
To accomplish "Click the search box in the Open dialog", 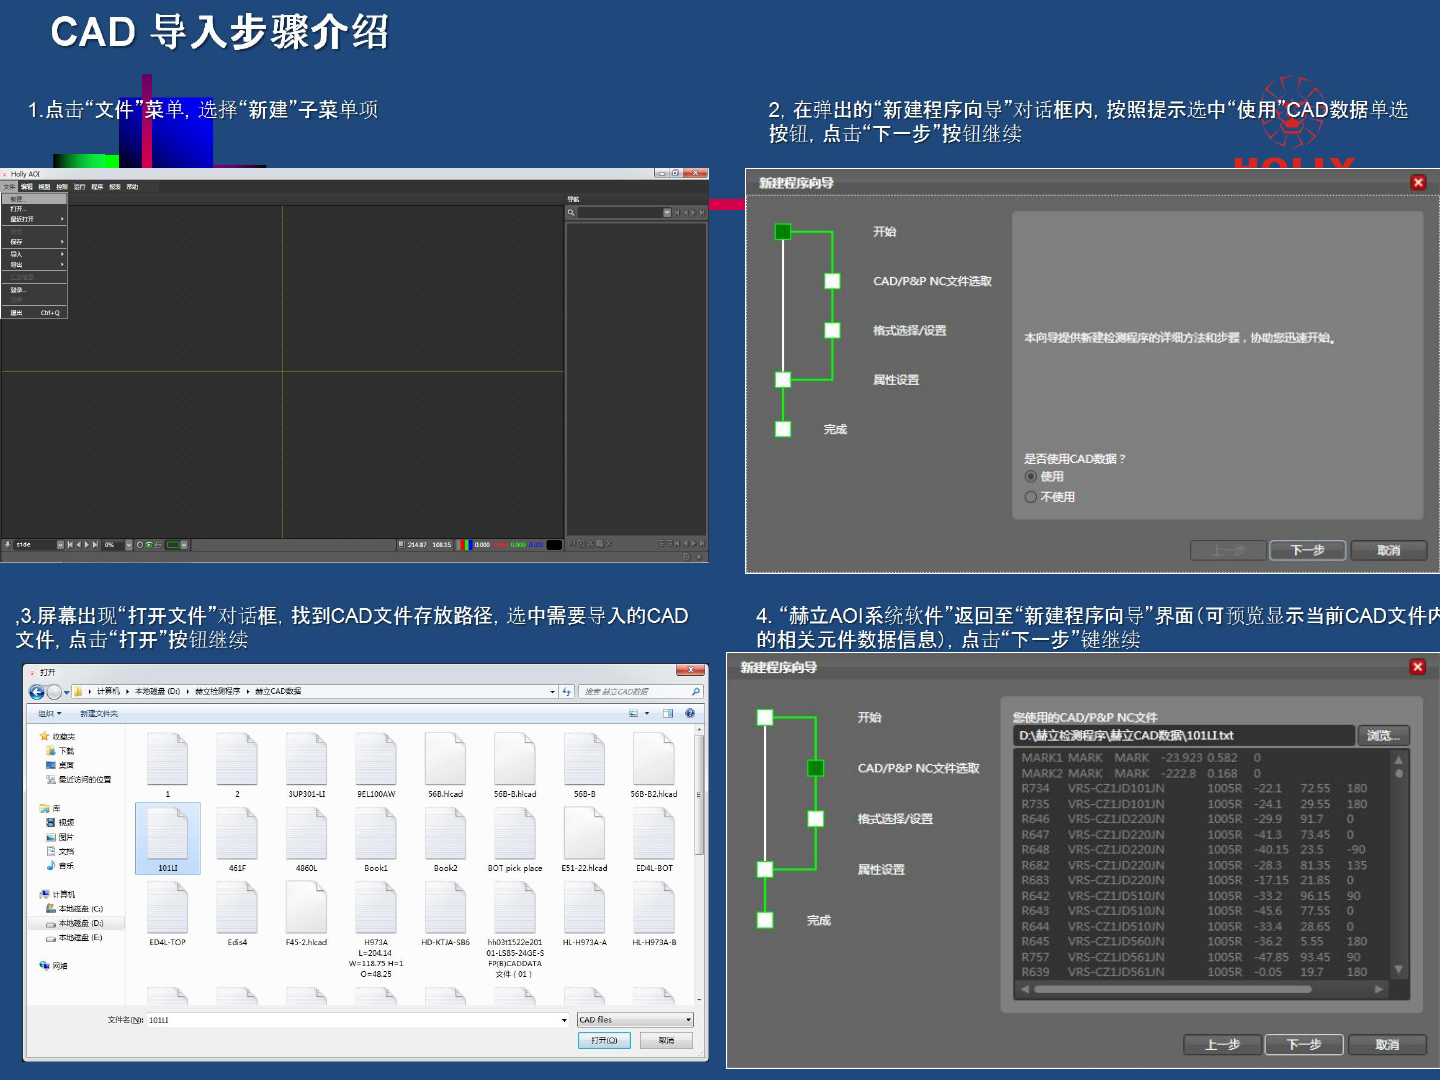I will 641,691.
